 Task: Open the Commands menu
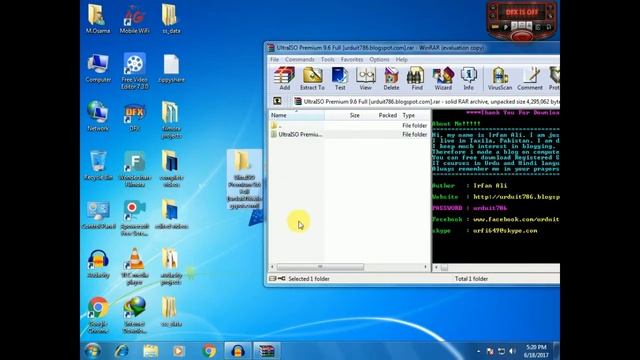pyautogui.click(x=300, y=60)
